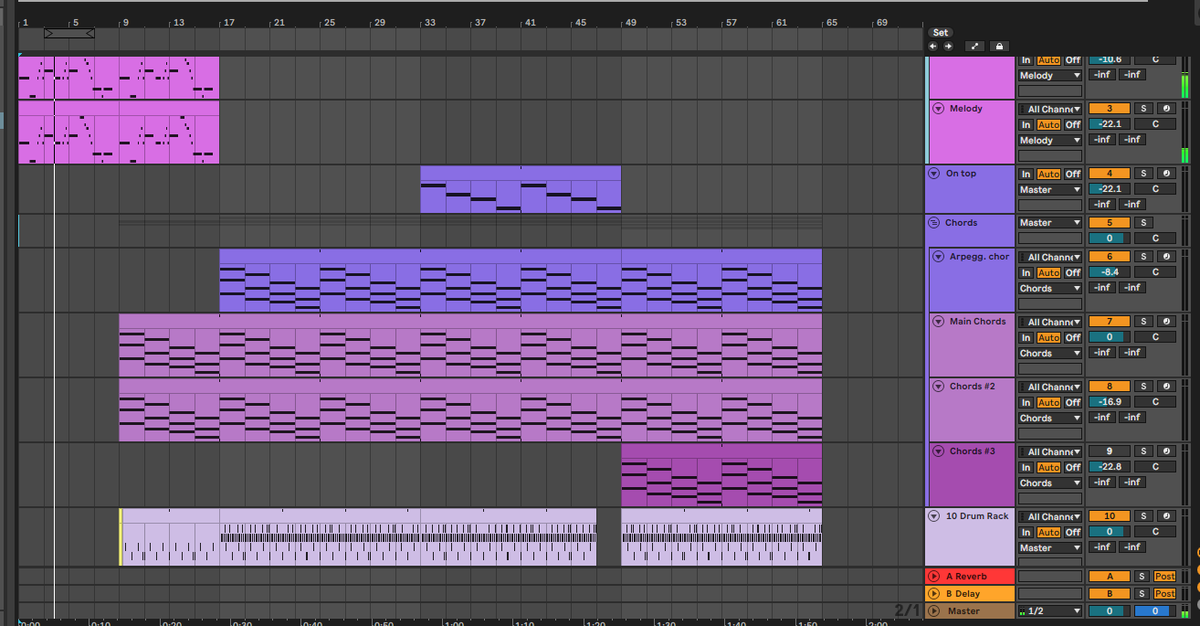1200x626 pixels.
Task: Collapse the Melody track fold triangle
Action: (x=938, y=108)
